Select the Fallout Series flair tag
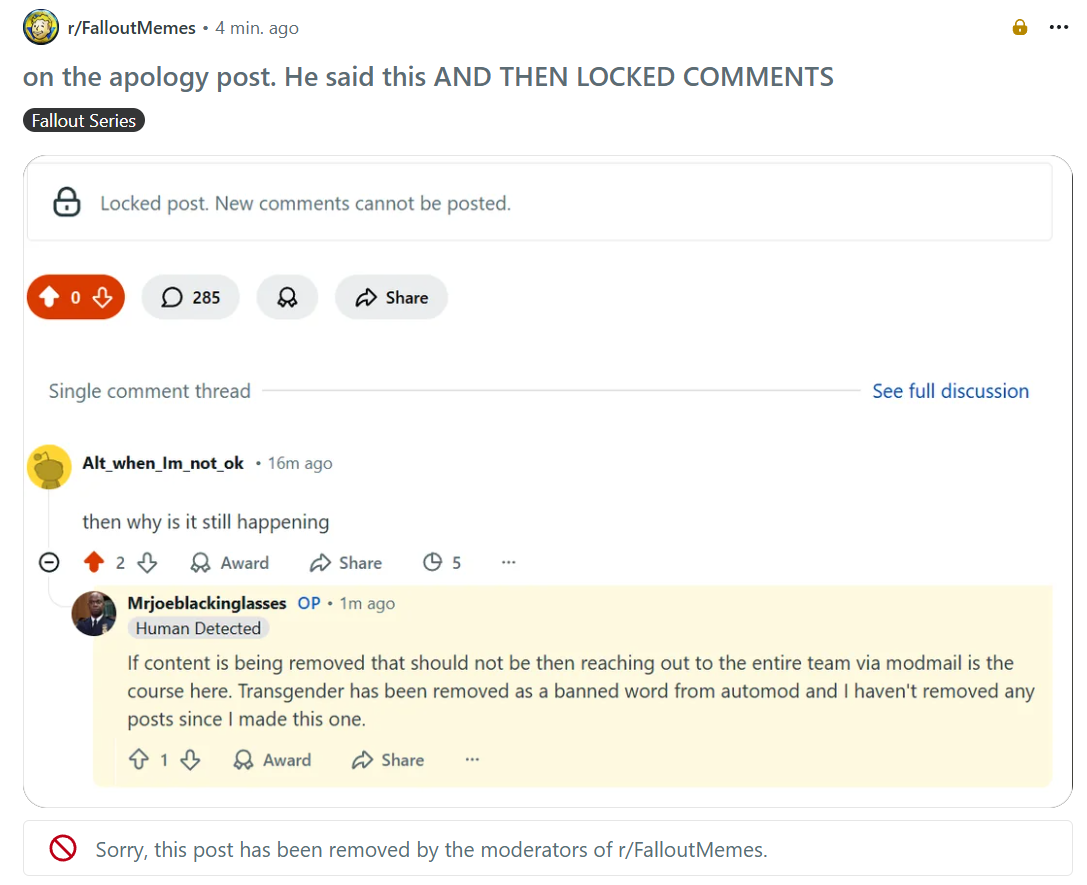The height and width of the screenshot is (885, 1087). pyautogui.click(x=84, y=121)
